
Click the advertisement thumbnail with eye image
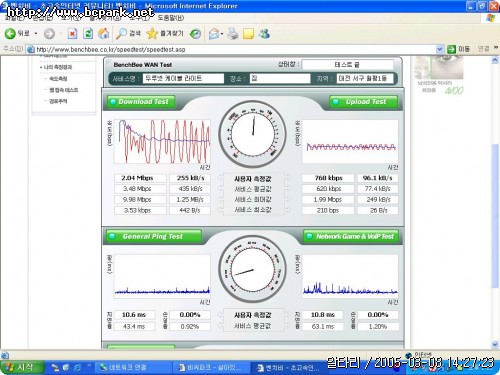tap(439, 67)
